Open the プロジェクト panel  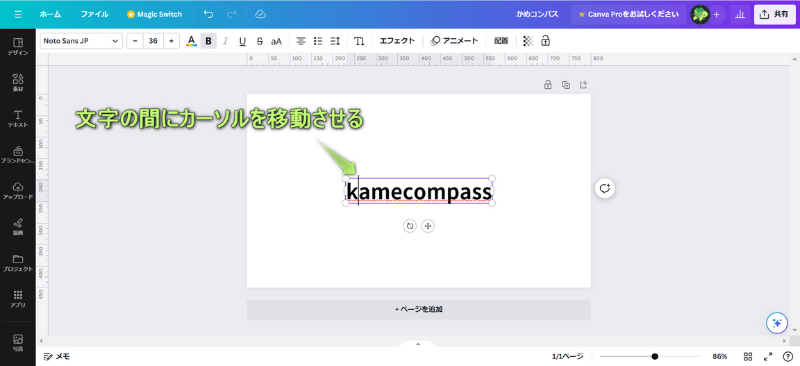[x=18, y=262]
